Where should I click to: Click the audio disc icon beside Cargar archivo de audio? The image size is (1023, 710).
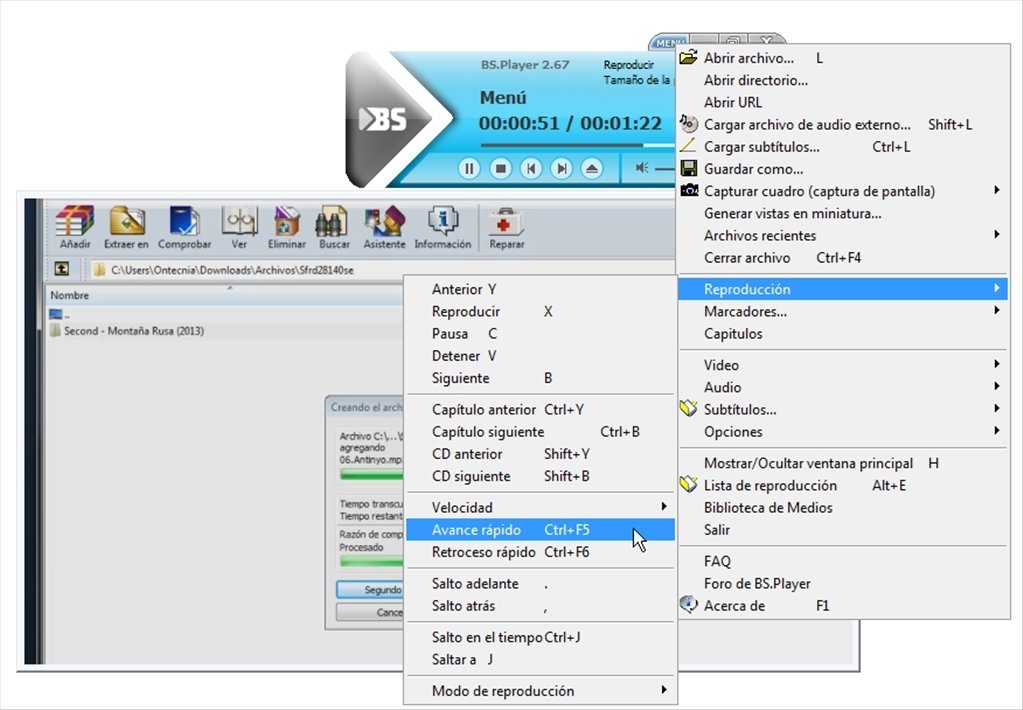pos(688,123)
